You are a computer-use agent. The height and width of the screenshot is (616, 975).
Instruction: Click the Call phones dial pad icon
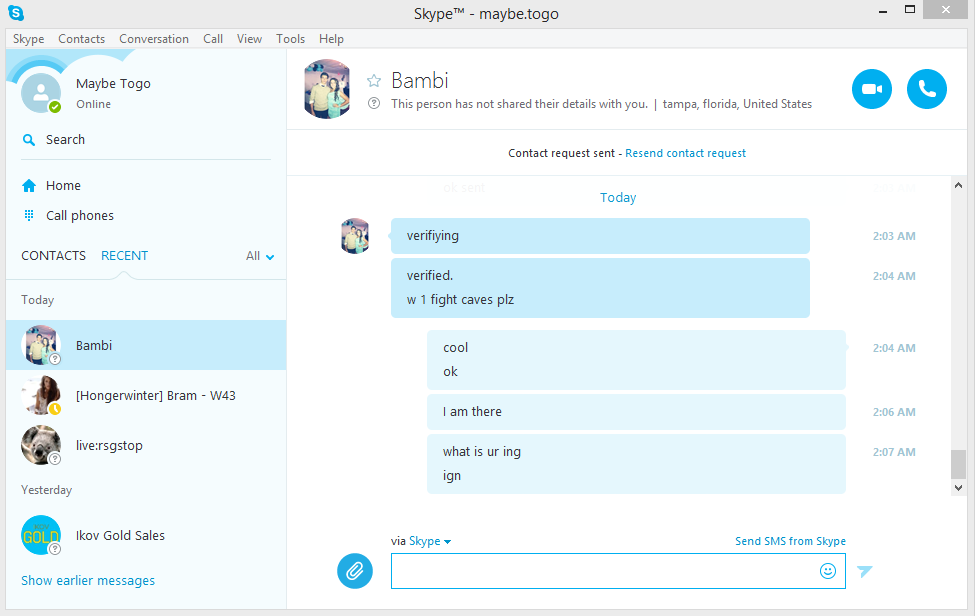29,215
